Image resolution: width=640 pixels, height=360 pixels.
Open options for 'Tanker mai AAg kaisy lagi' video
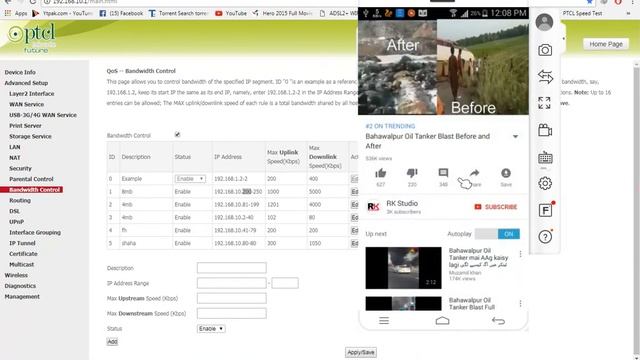(520, 254)
